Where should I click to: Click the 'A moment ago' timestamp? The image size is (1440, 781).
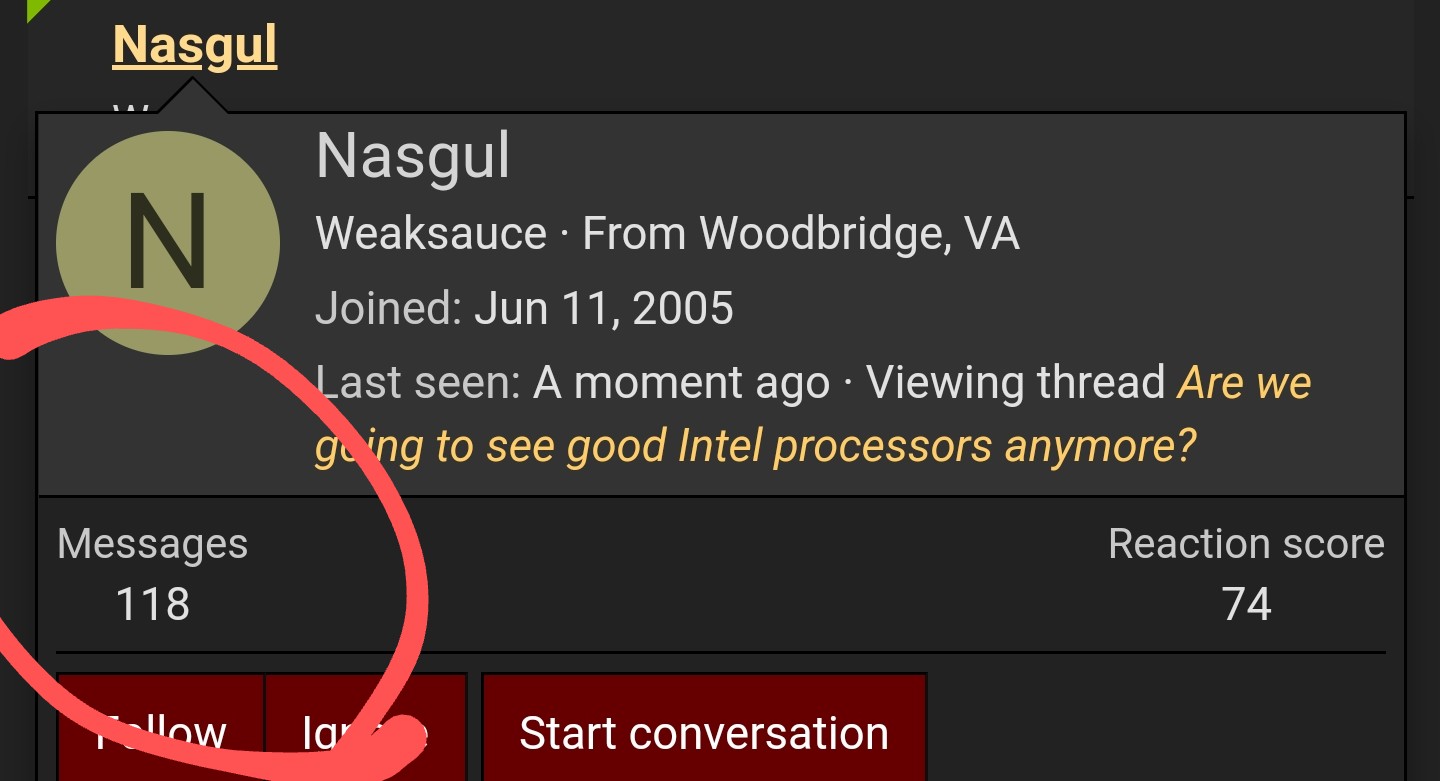coord(681,382)
